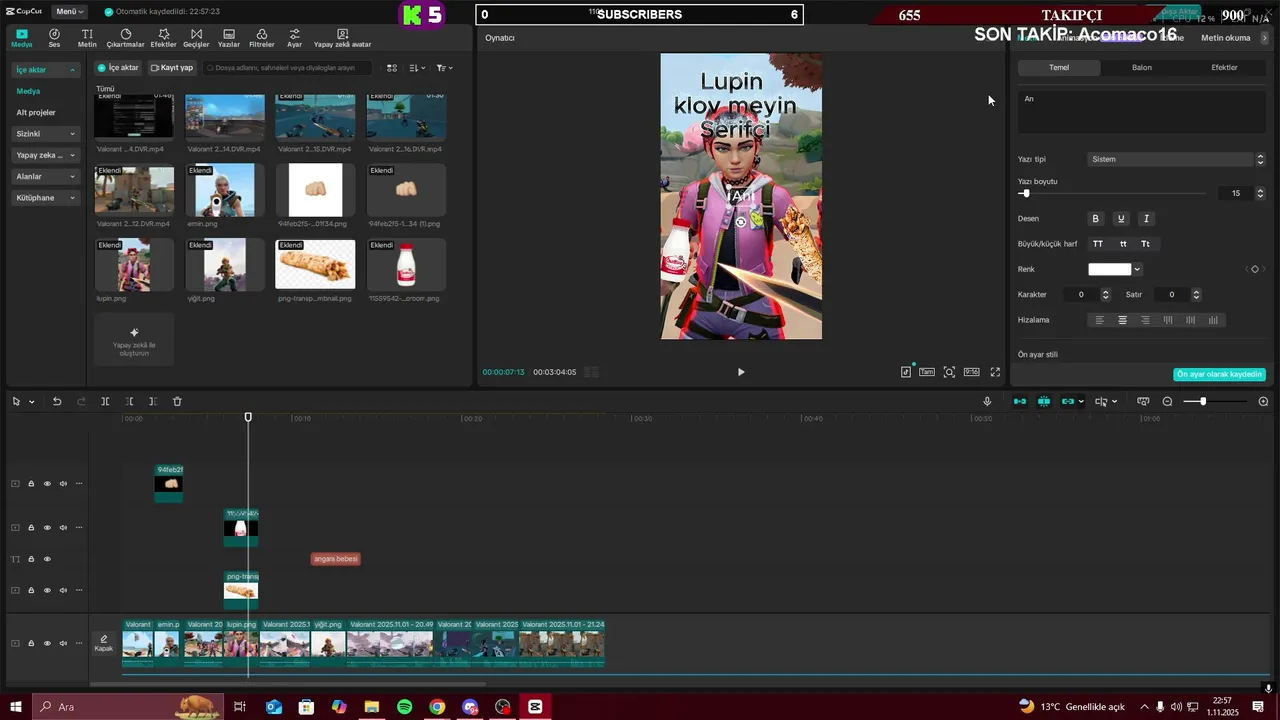Mute the 94feb2f clip track
Viewport: 1280px width, 720px height.
(63, 484)
